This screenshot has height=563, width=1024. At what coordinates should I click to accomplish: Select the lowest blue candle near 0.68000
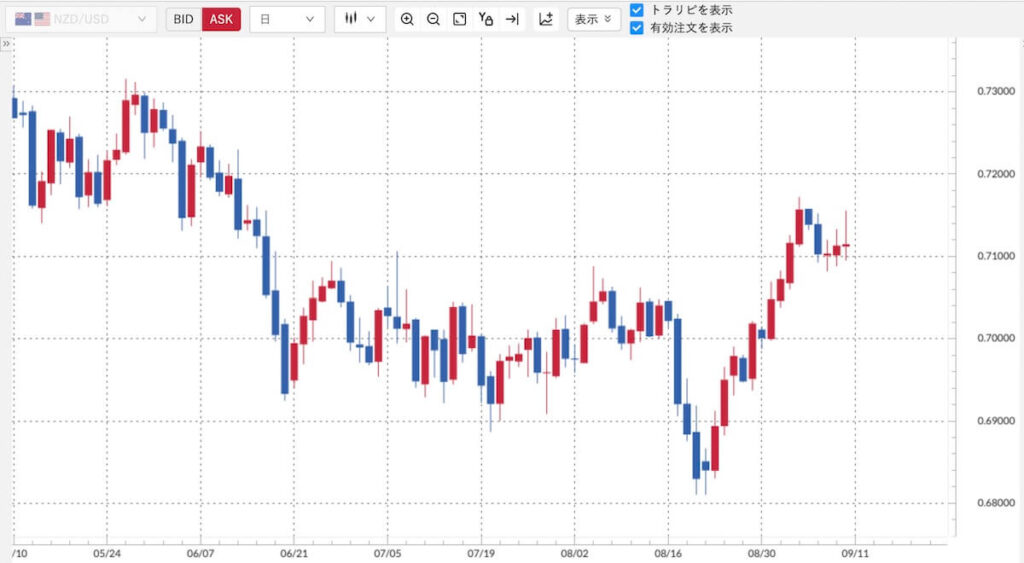pos(696,455)
